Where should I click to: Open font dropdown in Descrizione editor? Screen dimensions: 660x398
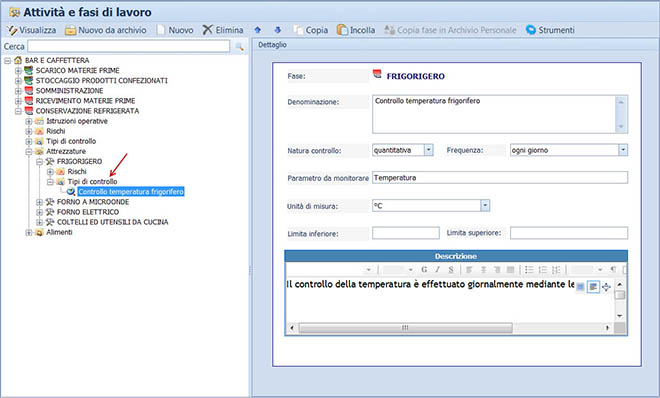point(368,270)
